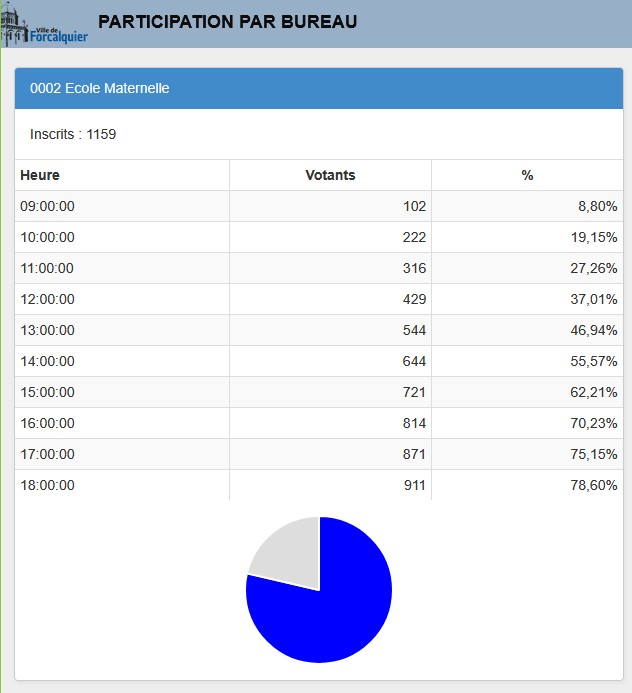Click the 55,57% participation cell
Viewport: 632px width, 693px height.
[x=594, y=361]
